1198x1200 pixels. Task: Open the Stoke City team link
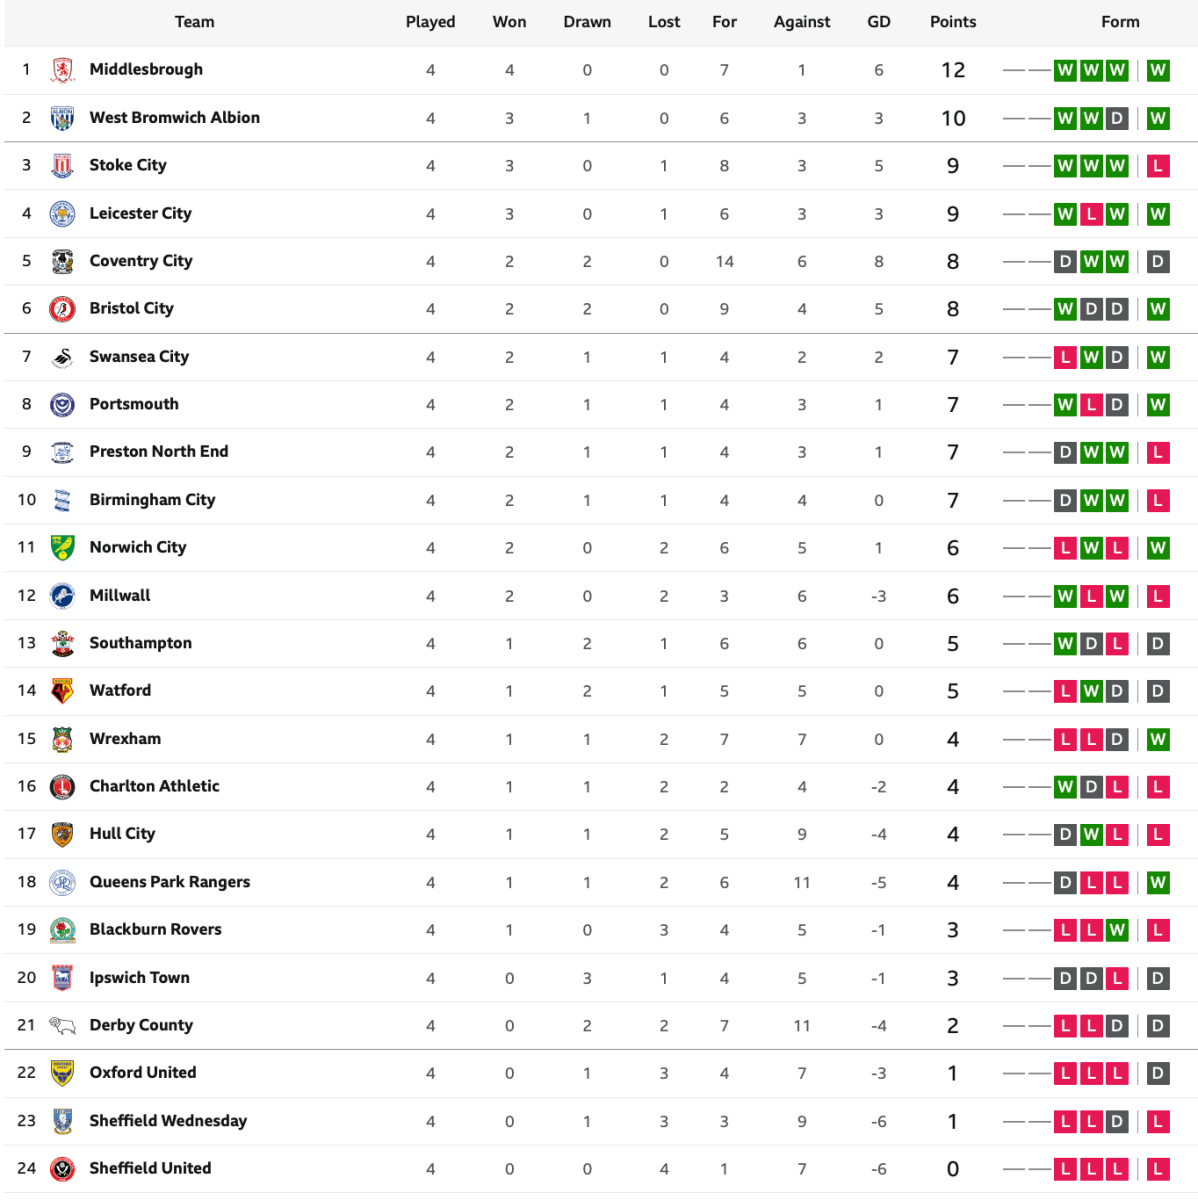(x=128, y=165)
